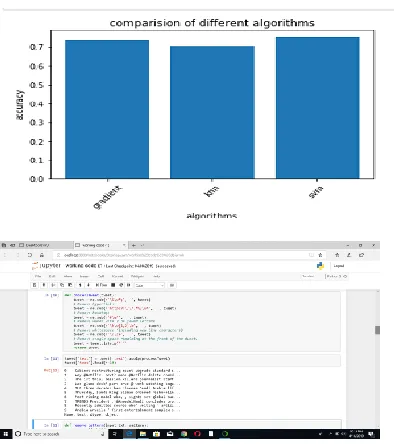Image resolution: width=394 pixels, height=444 pixels.
Task: Move selected cell up with arrow icon
Action: 80,285
